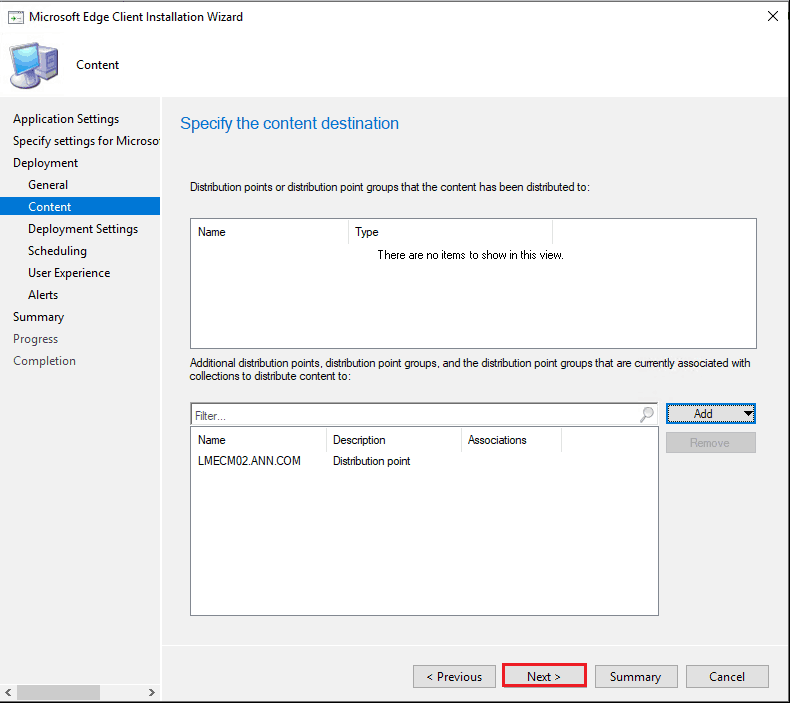790x703 pixels.
Task: Go to the Alerts page
Action: tap(43, 295)
